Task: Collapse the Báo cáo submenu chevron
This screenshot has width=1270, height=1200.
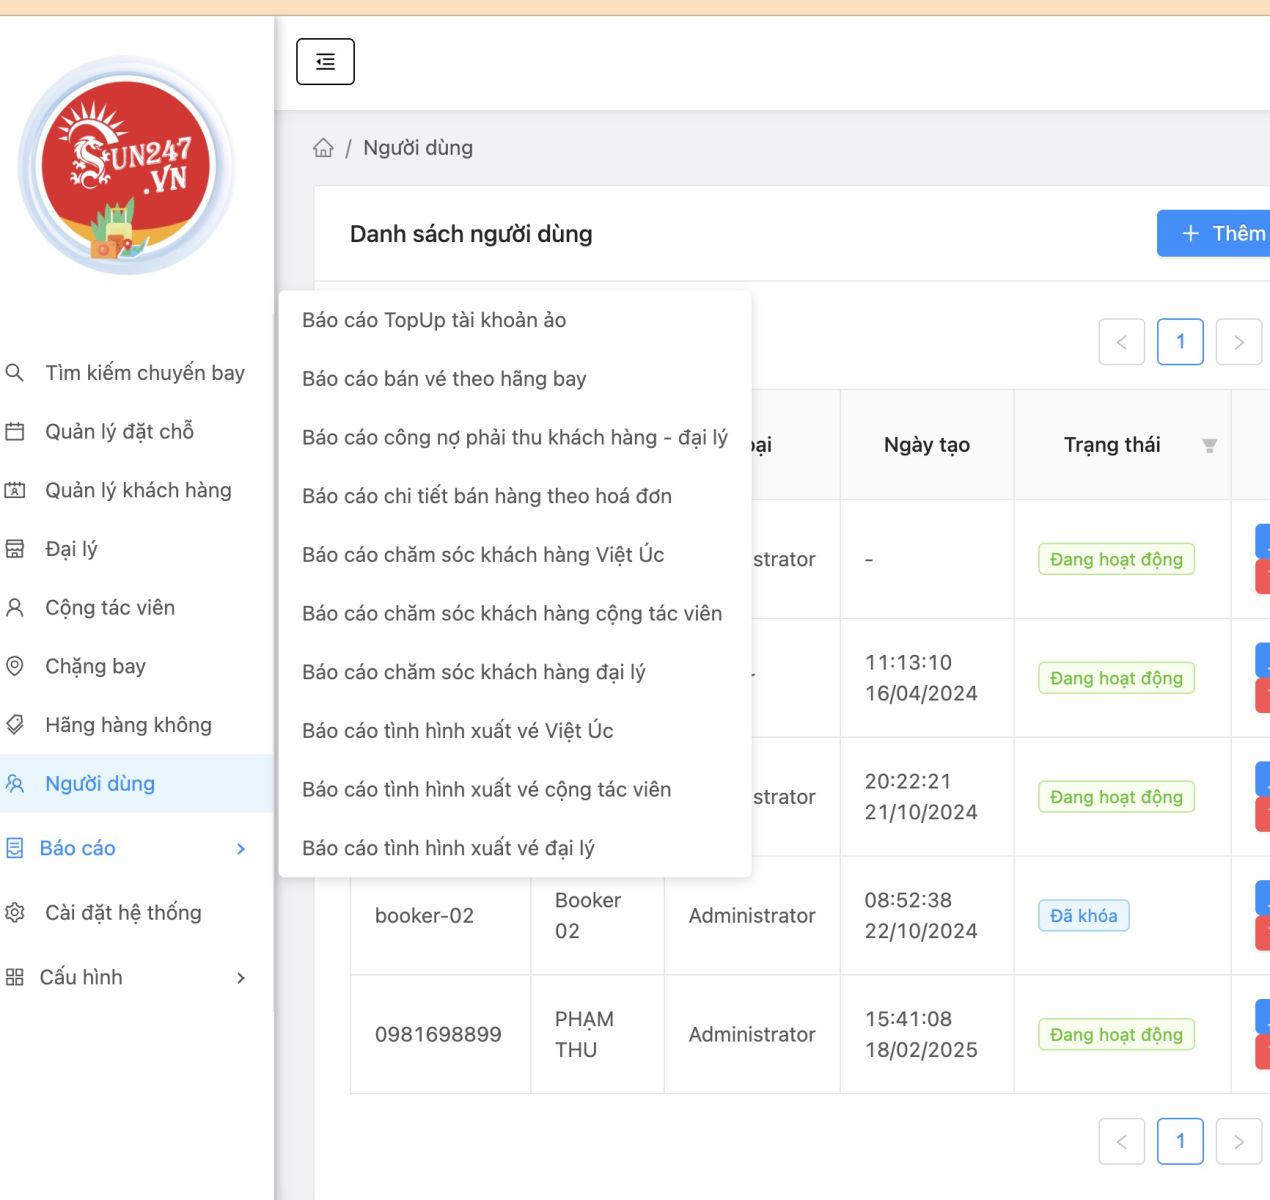Action: click(x=240, y=848)
